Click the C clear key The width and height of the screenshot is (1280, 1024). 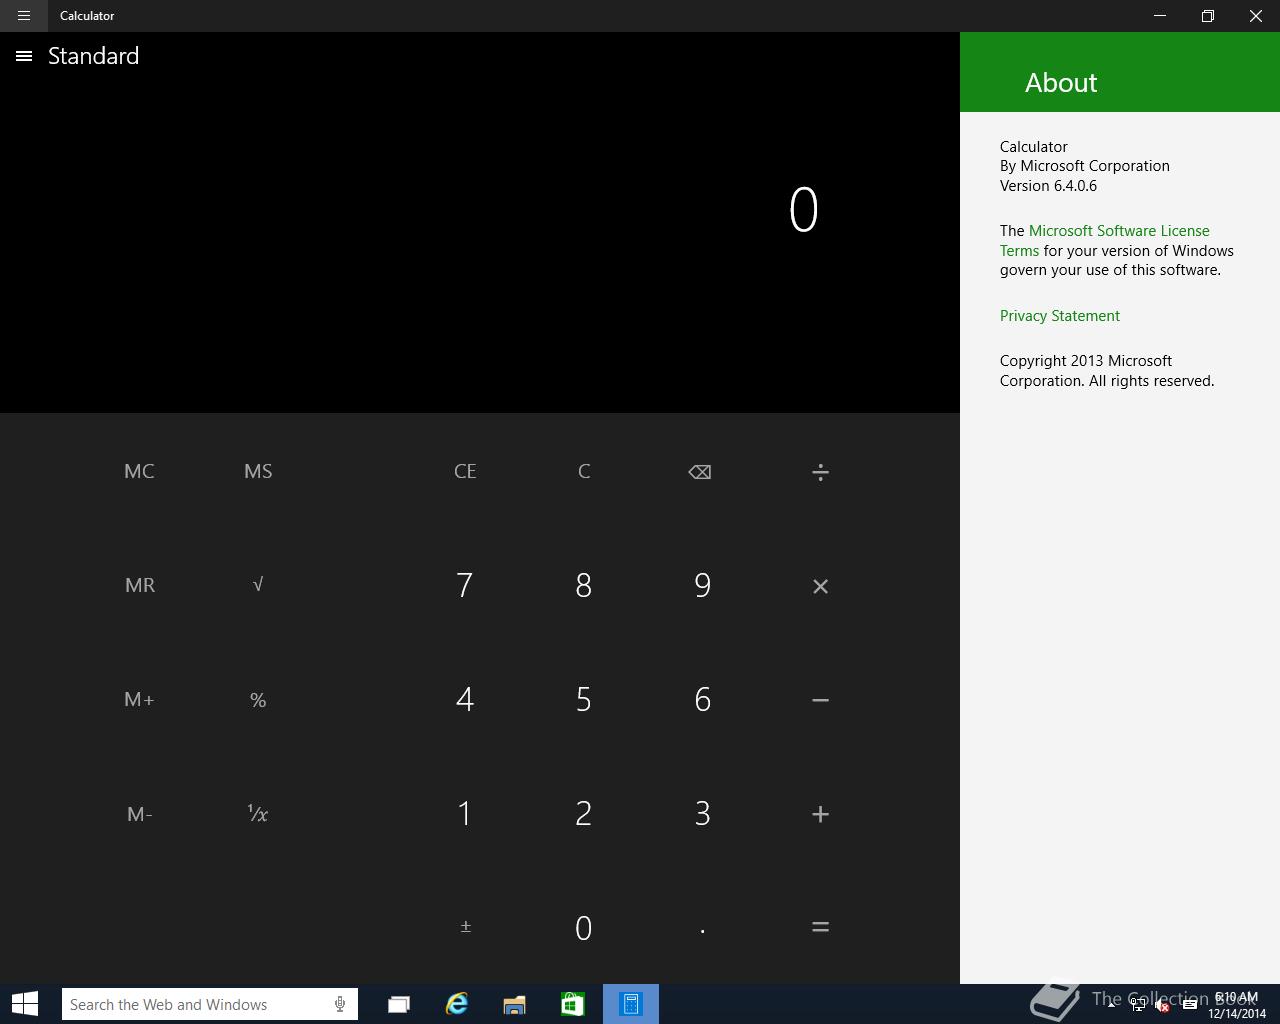584,471
